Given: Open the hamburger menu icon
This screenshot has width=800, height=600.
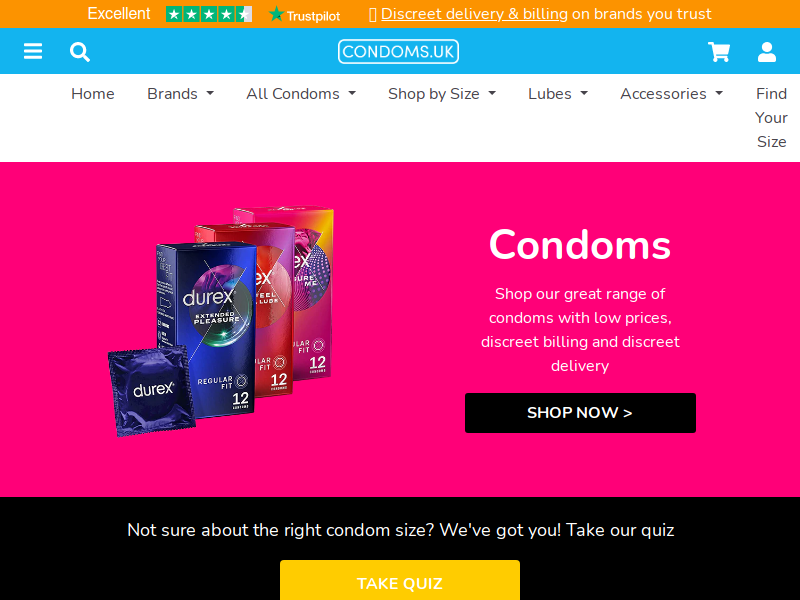Looking at the screenshot, I should click(33, 51).
